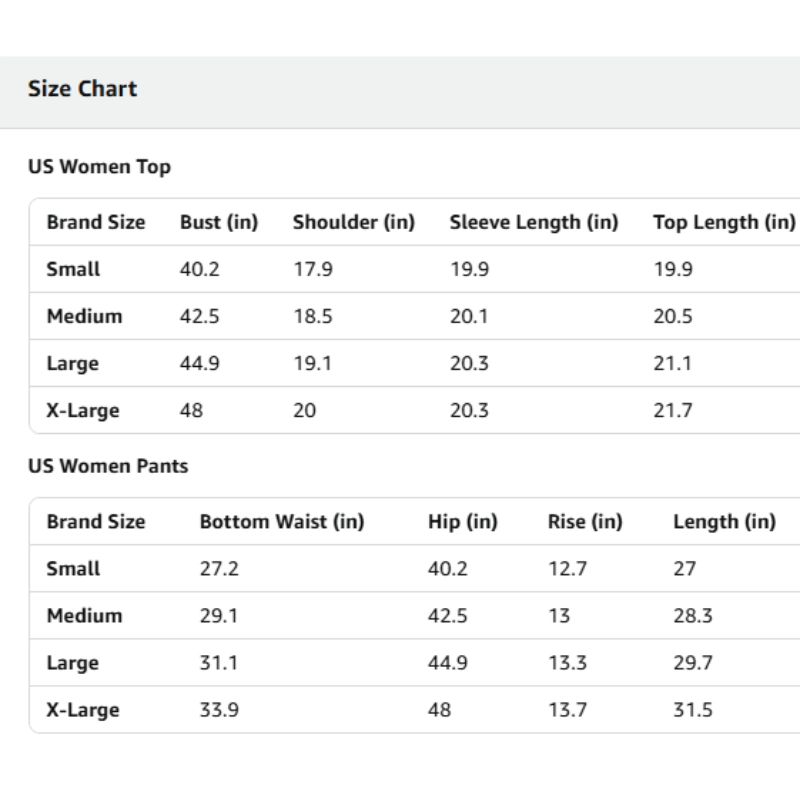Select the US Women Top table title

point(99,167)
